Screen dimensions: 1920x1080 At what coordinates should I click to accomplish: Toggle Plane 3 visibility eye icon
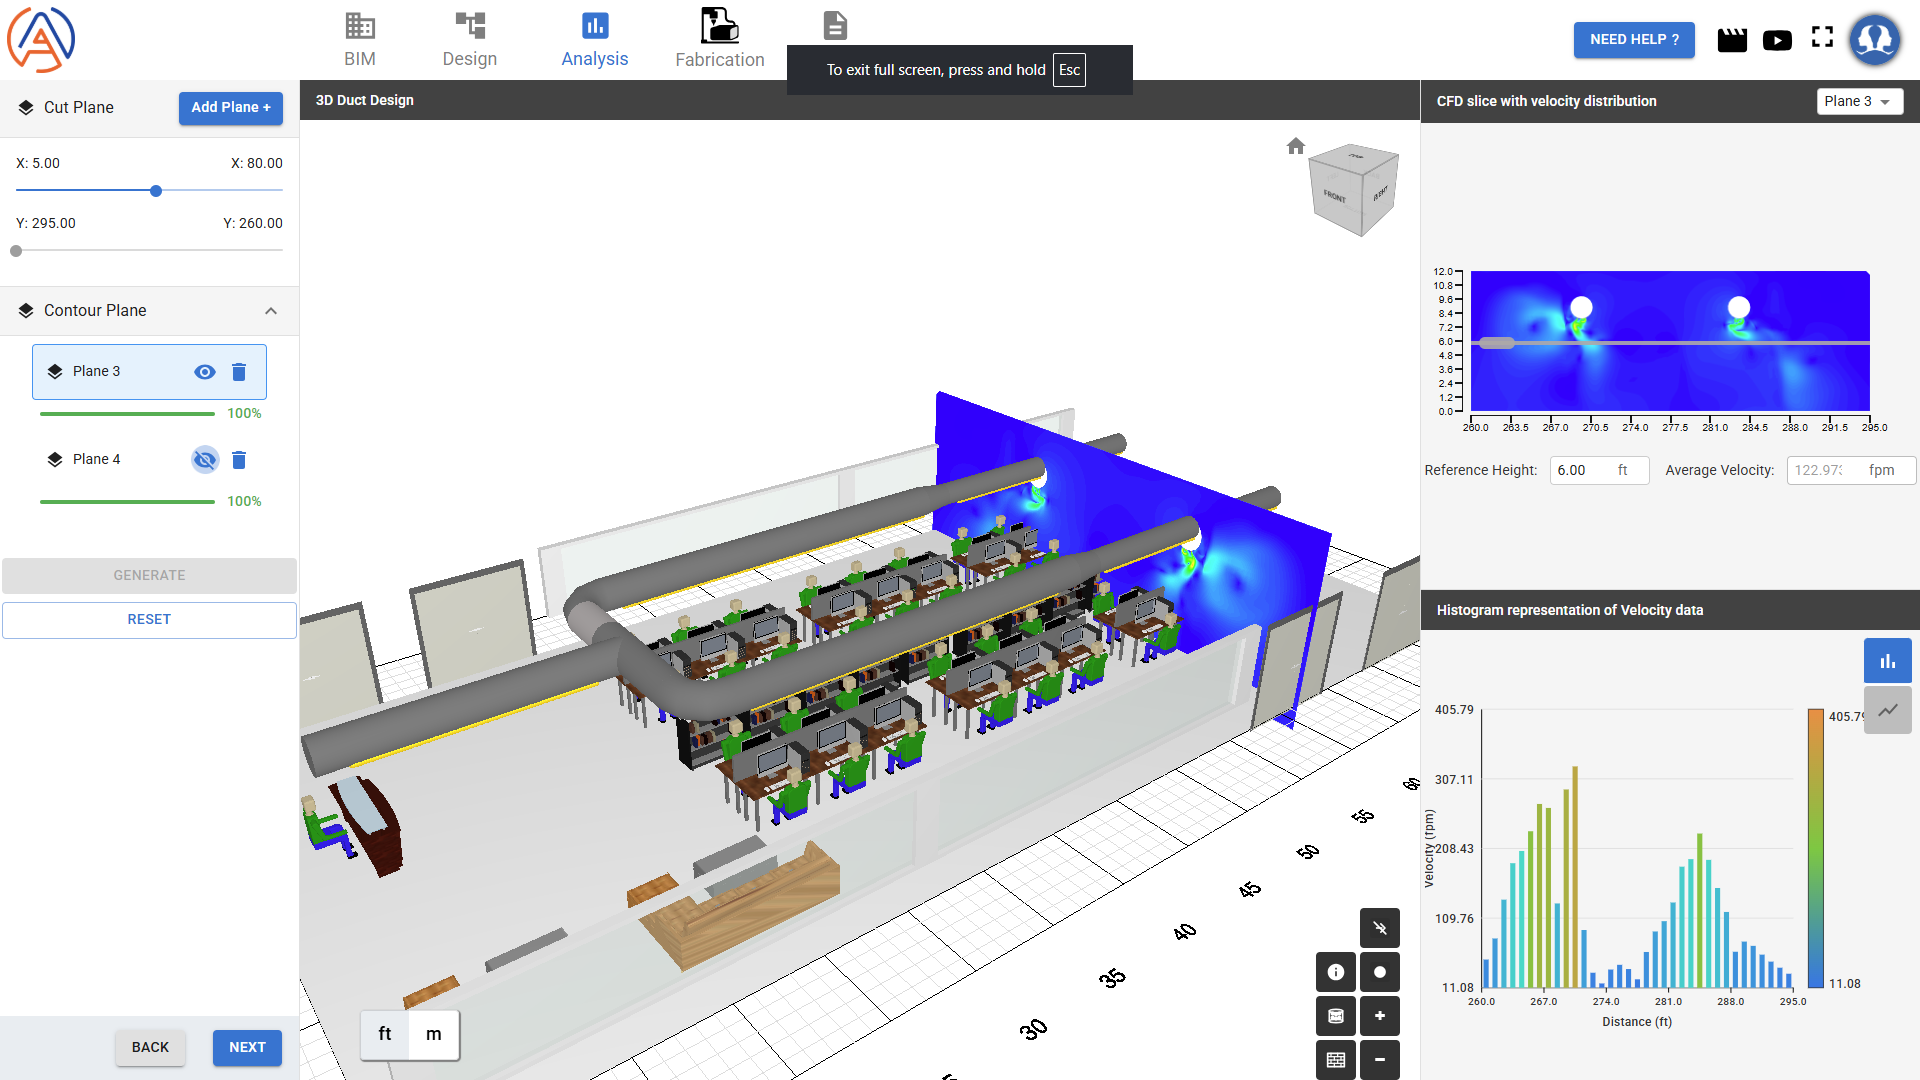(x=204, y=372)
